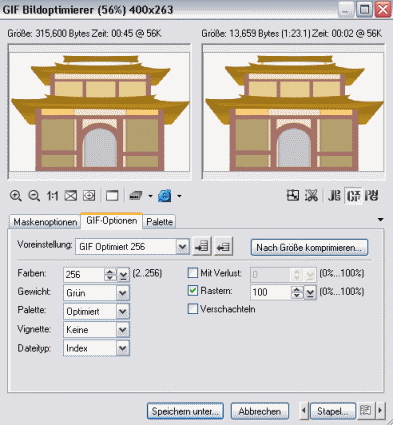Click the Farben spinner arrows
Screen dimensions: 393x425
(x=110, y=275)
